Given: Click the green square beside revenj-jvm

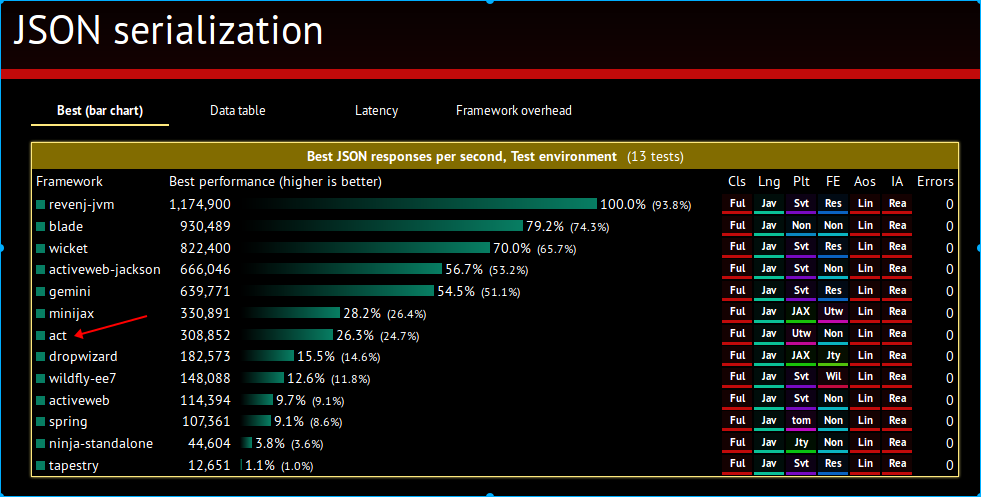Looking at the screenshot, I should pyautogui.click(x=41, y=204).
